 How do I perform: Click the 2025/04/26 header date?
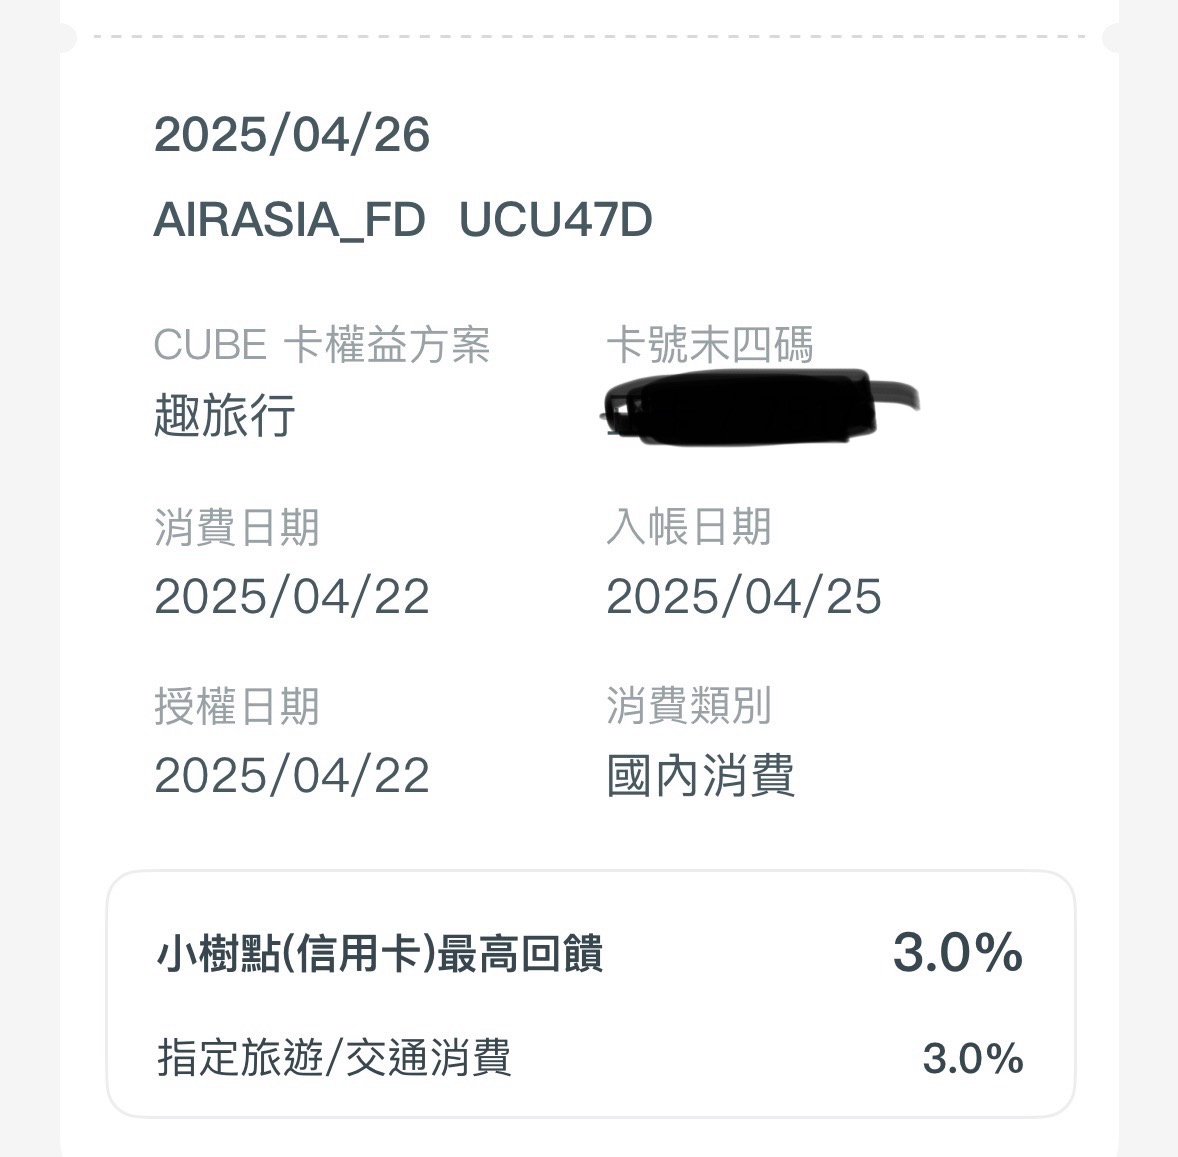click(291, 134)
